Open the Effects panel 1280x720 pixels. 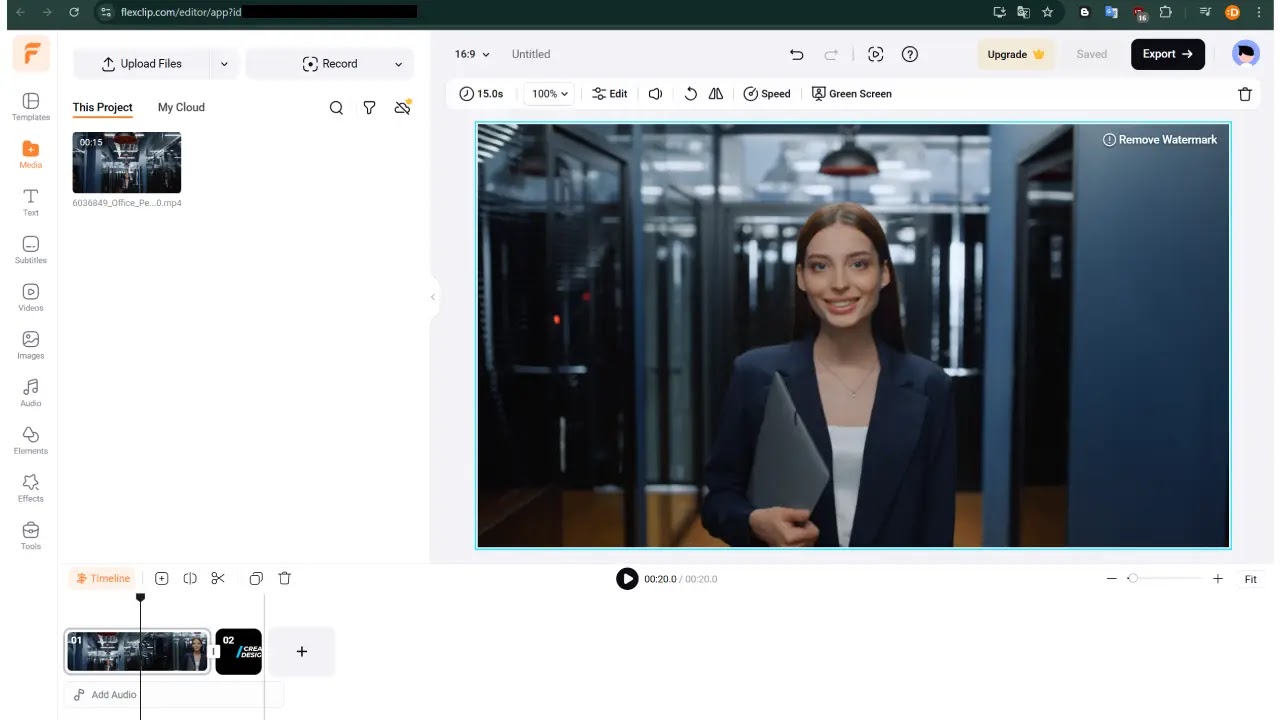[x=31, y=488]
